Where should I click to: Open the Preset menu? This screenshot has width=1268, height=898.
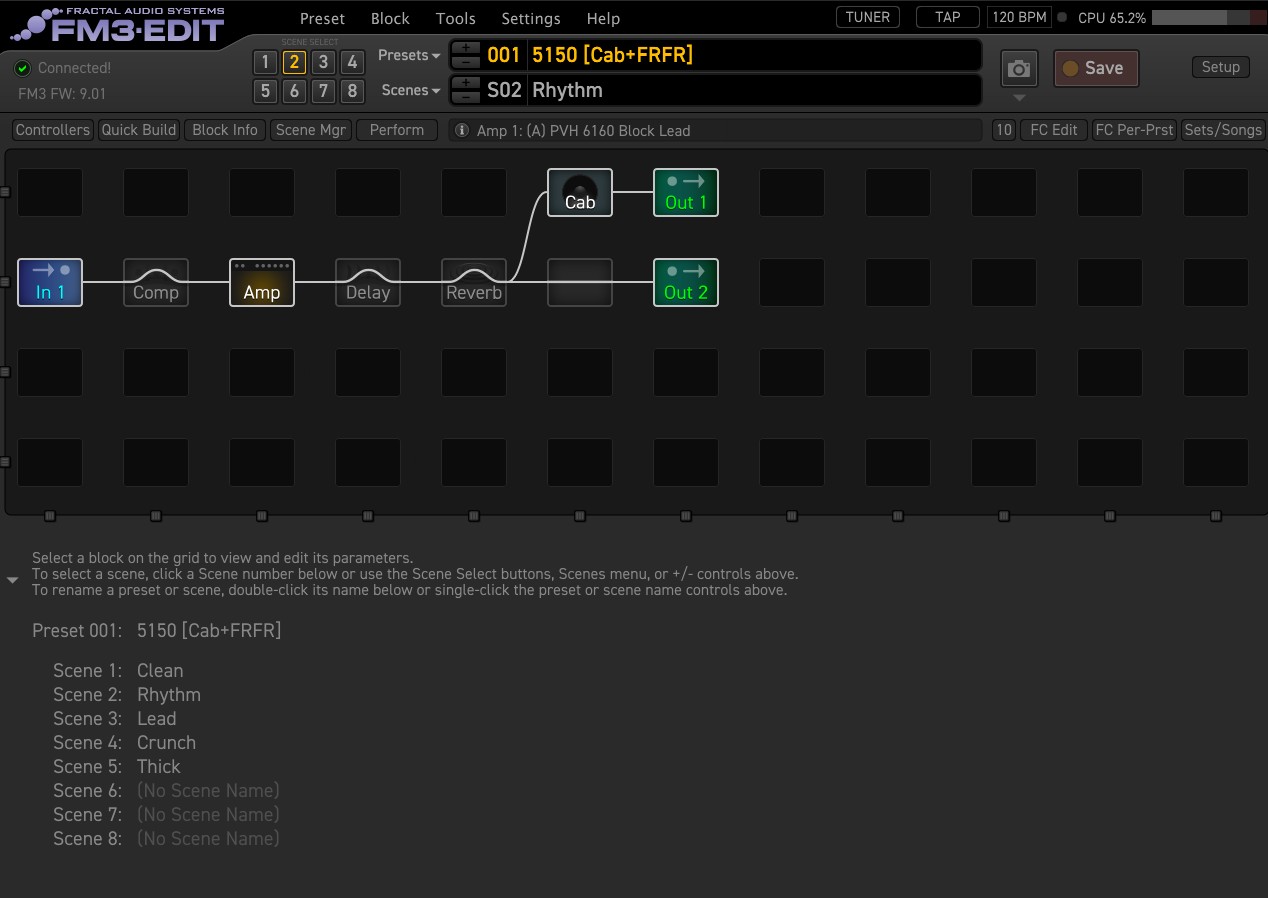(322, 18)
